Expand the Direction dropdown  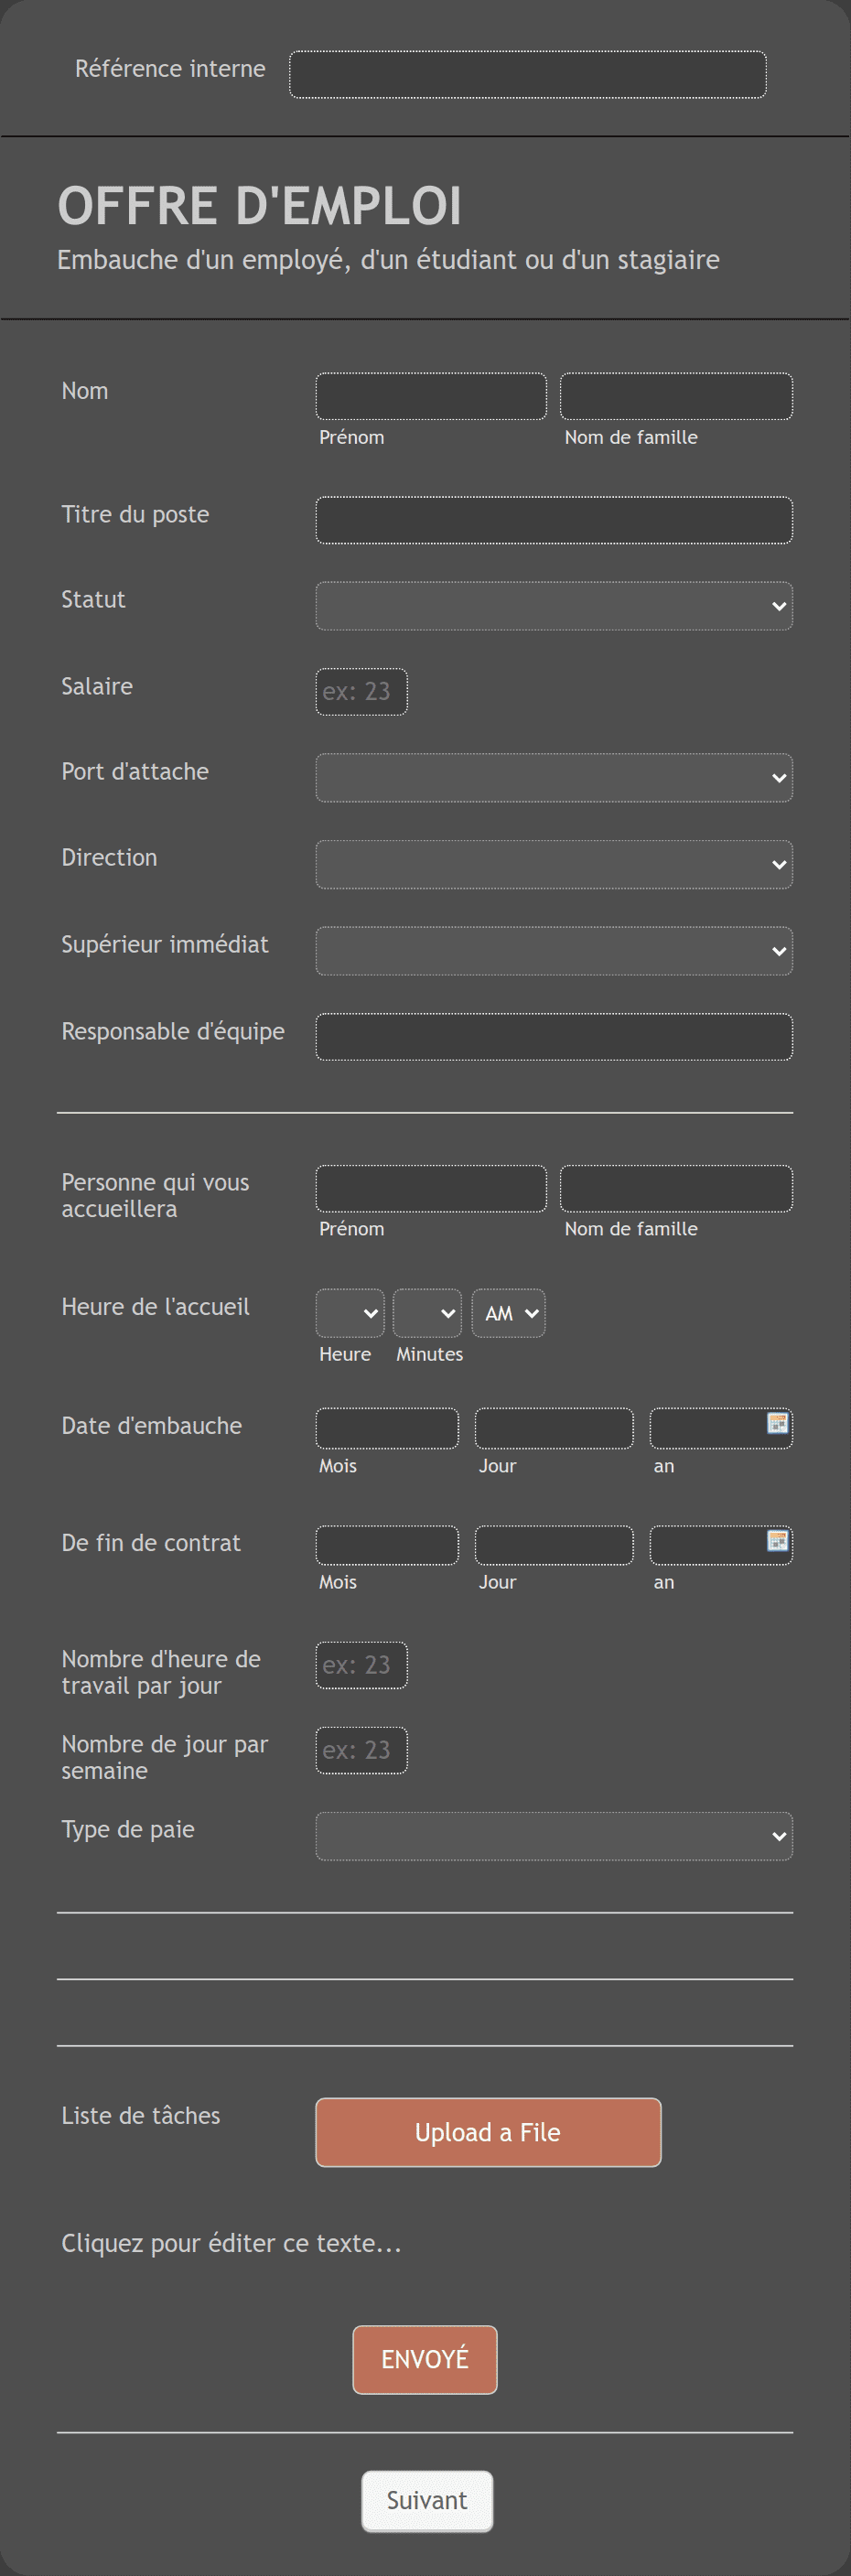click(554, 865)
